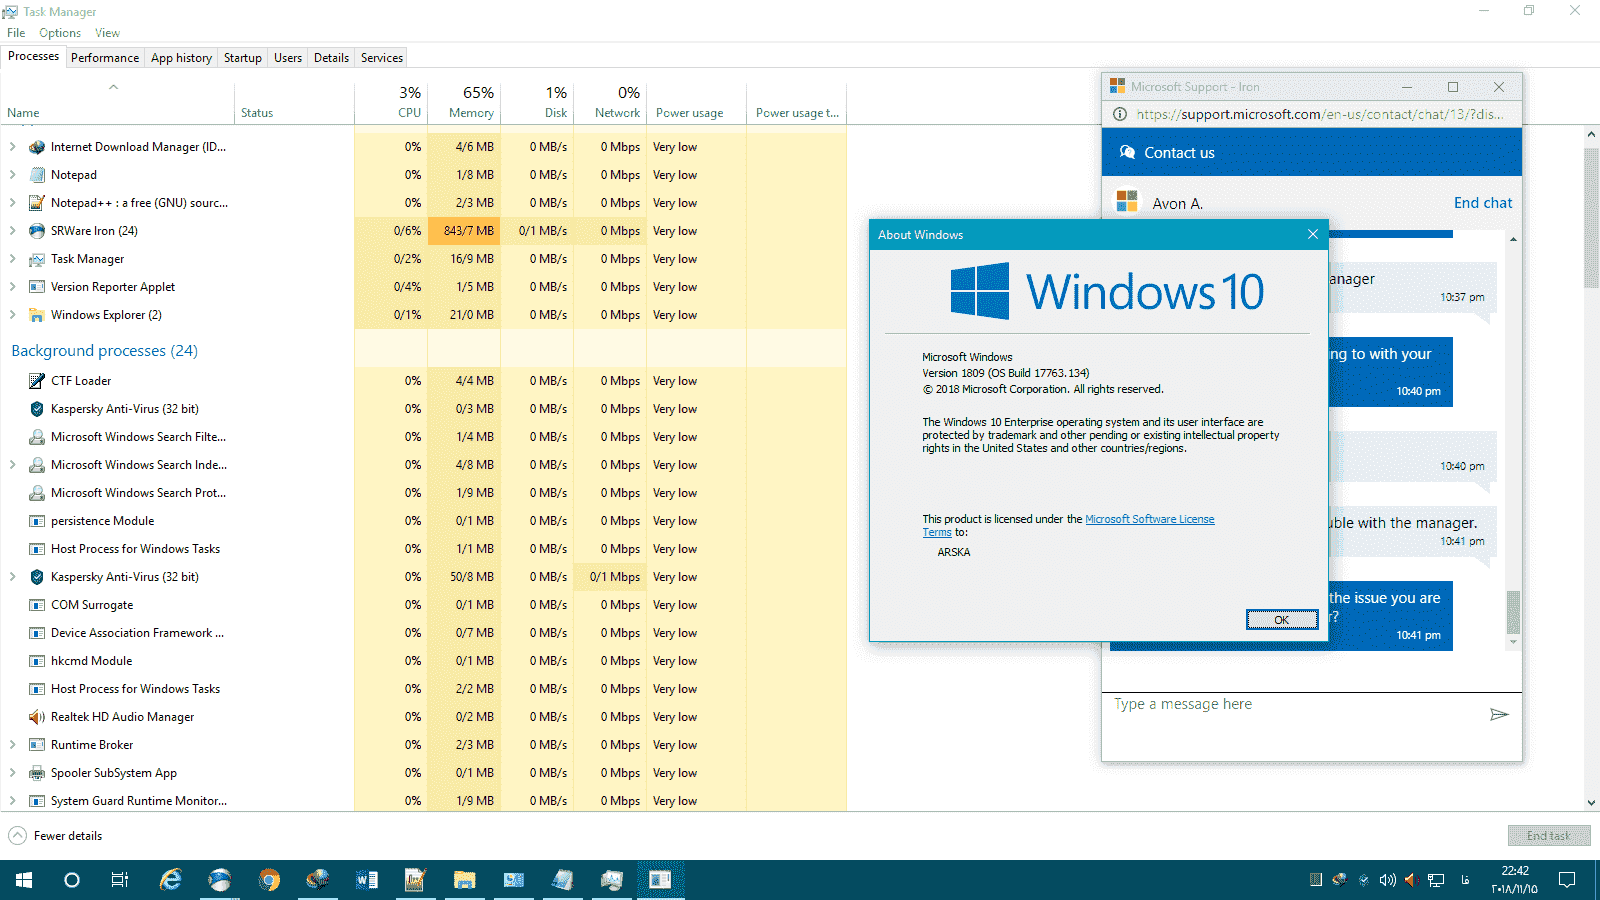
Task: Select the 'hkcmd Module' process row
Action: [424, 661]
